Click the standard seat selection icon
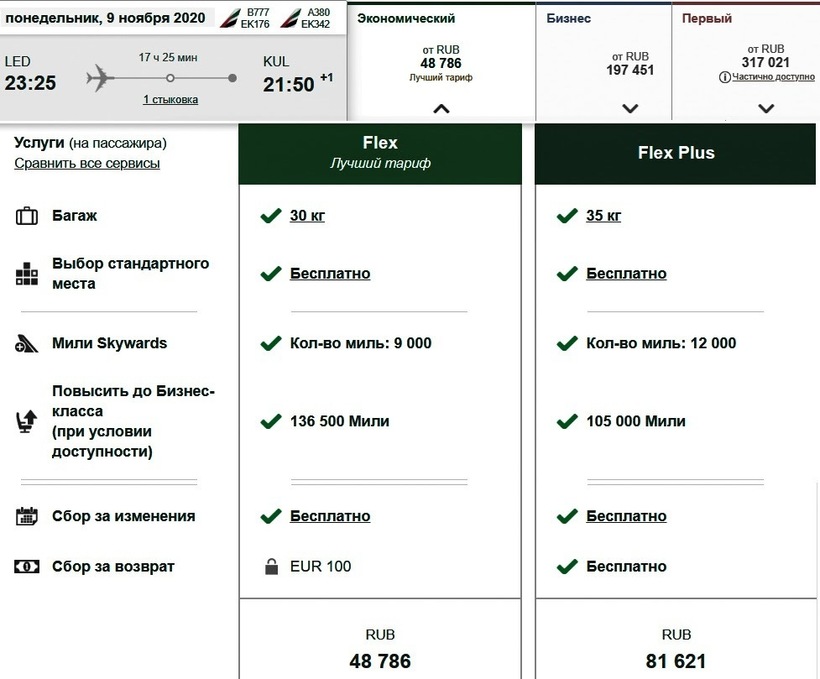Viewport: 820px width, 679px height. (27, 274)
